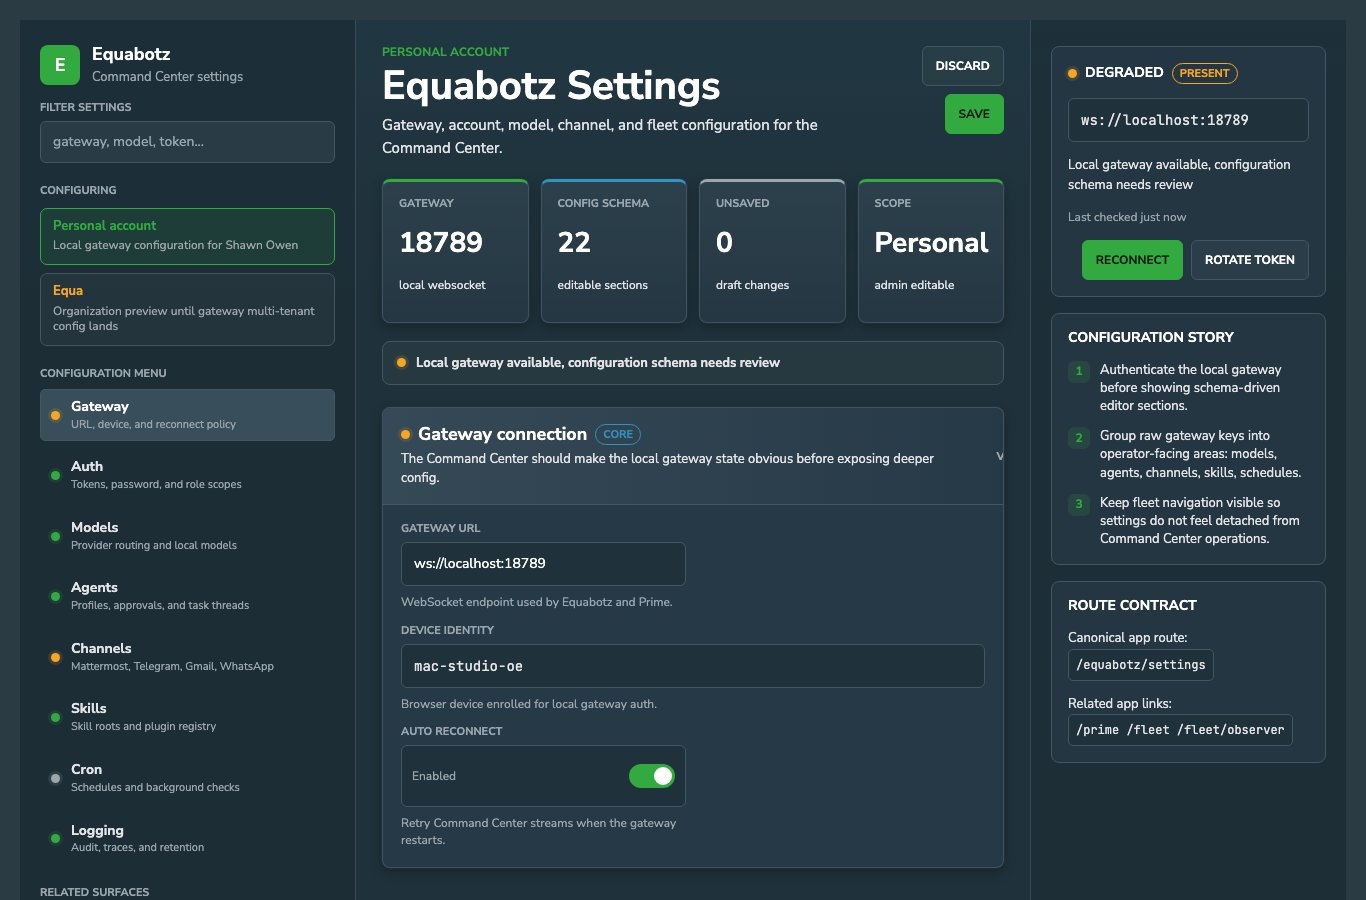Open the Gateway configuration menu item

click(187, 415)
